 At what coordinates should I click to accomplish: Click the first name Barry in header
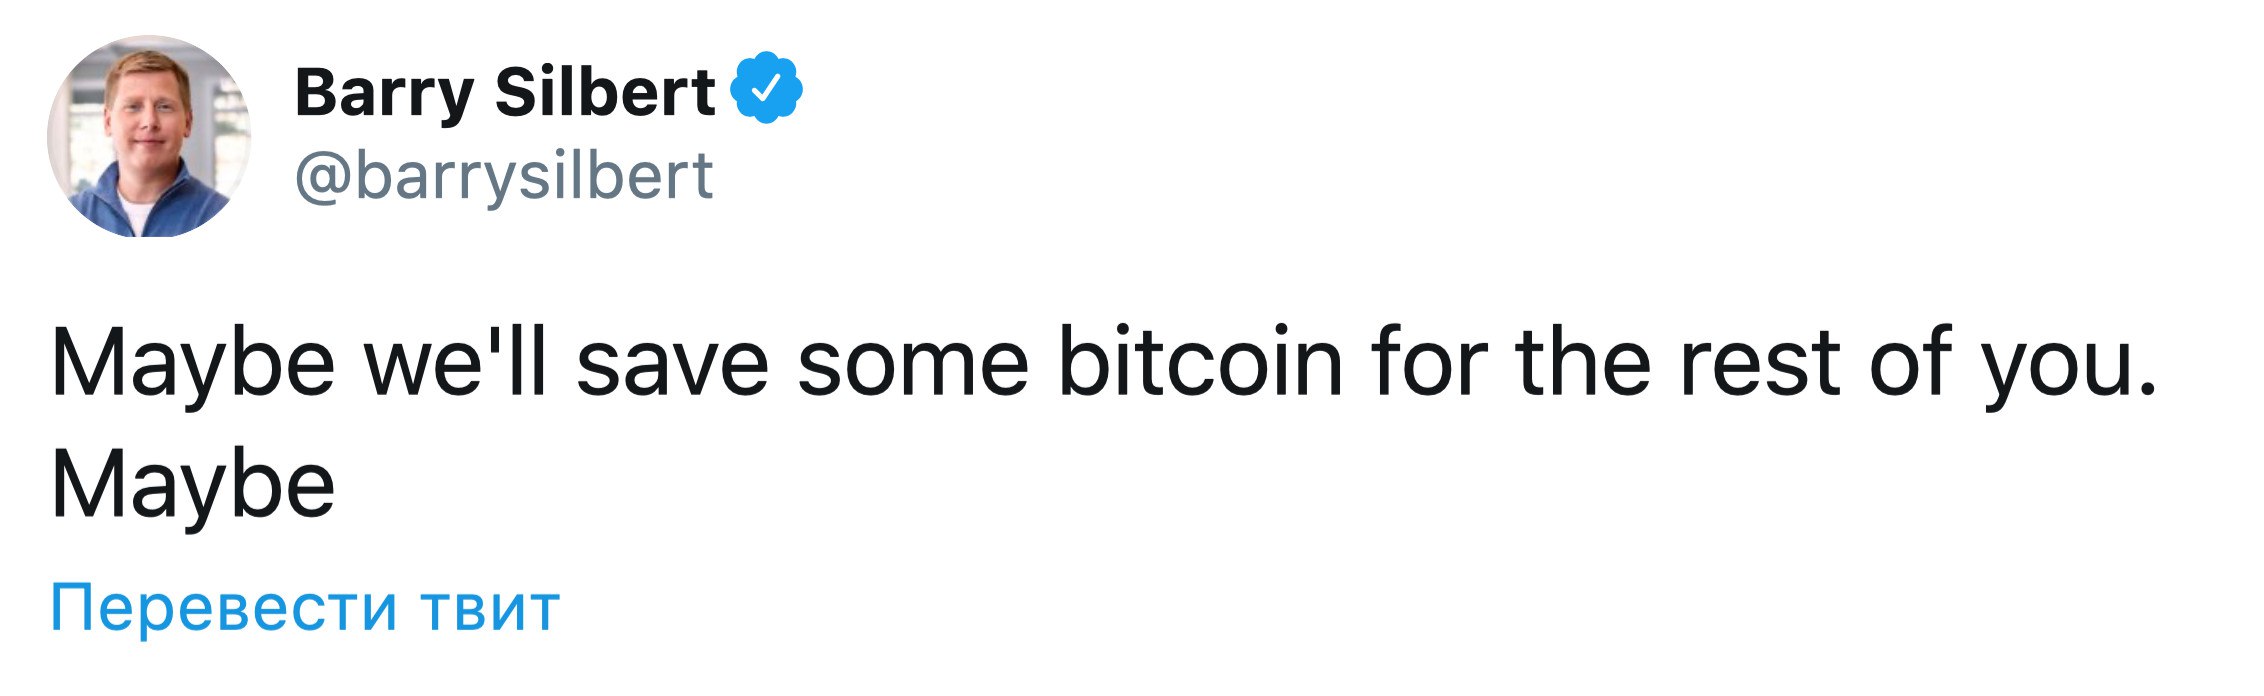pos(383,95)
